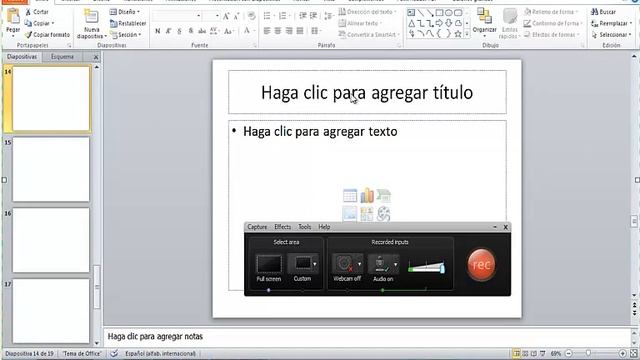Viewport: 640px width, 360px height.
Task: Increase list indent level
Action: tap(313, 16)
